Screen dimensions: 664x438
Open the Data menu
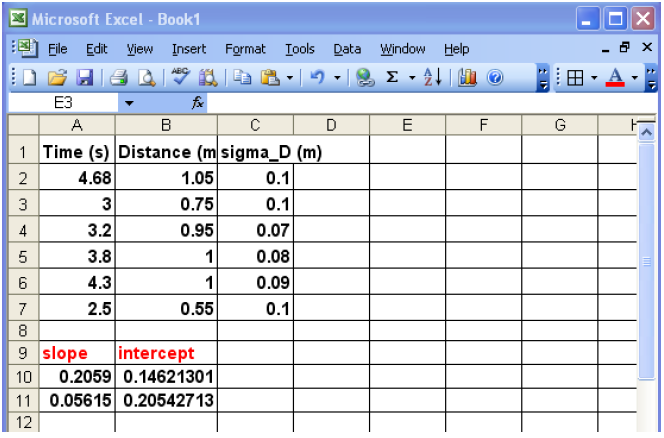coord(347,48)
